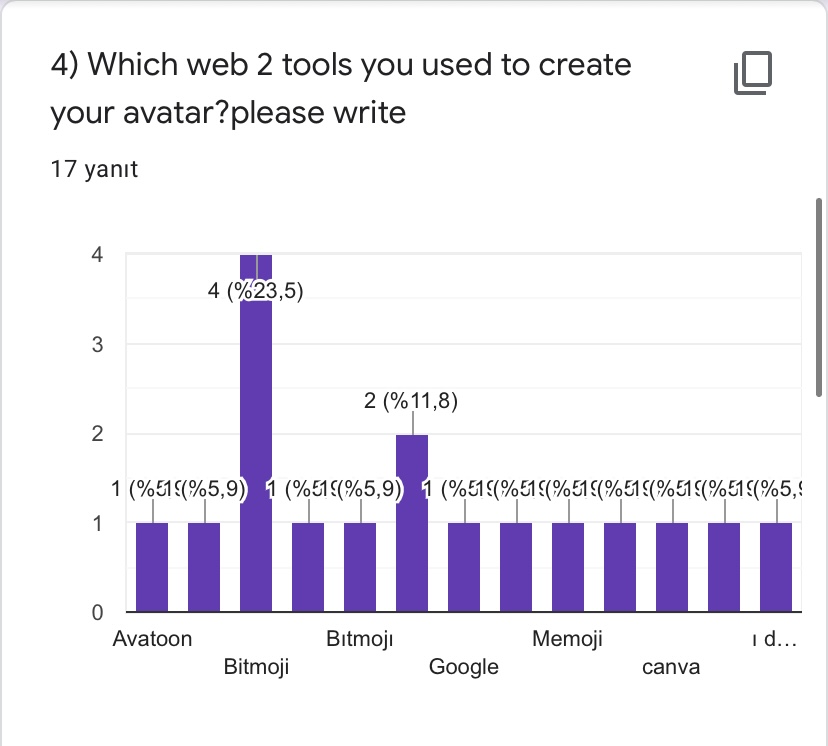Click the Avatoon axis label
The image size is (828, 746).
[x=152, y=638]
